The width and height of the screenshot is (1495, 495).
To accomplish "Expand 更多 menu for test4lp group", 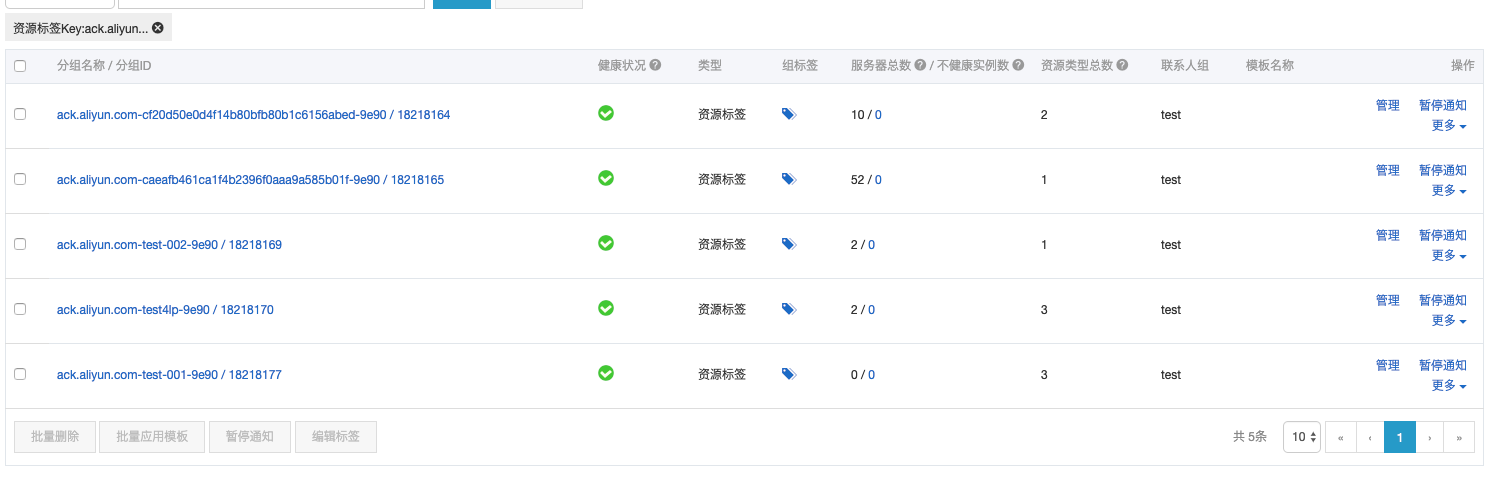I will tap(1449, 321).
